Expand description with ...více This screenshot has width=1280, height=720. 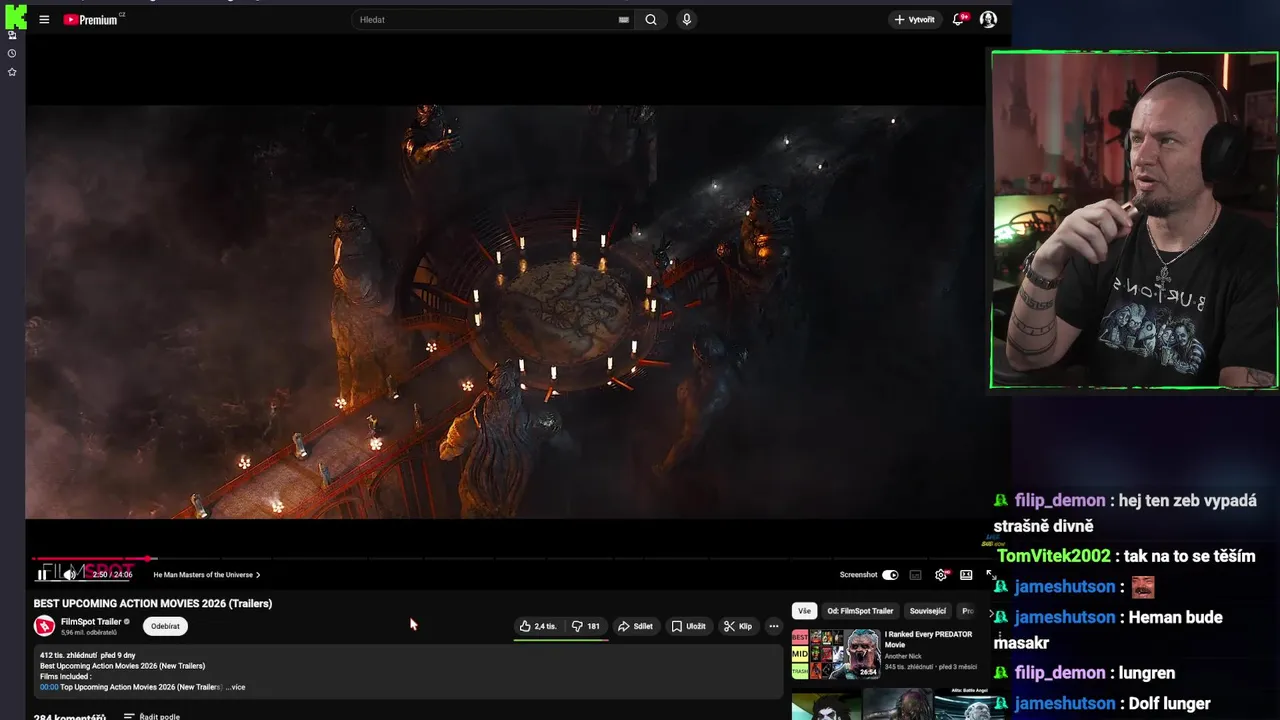point(235,687)
